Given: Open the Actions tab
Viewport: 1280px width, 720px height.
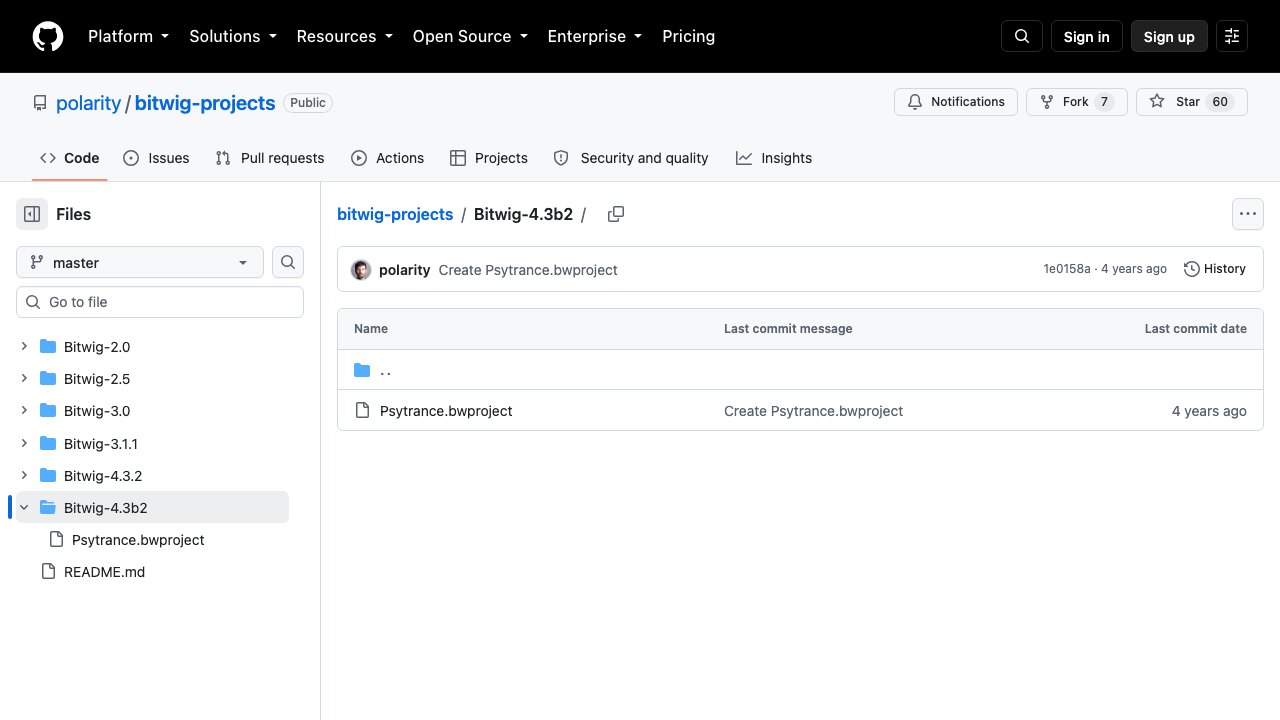Looking at the screenshot, I should coord(388,158).
